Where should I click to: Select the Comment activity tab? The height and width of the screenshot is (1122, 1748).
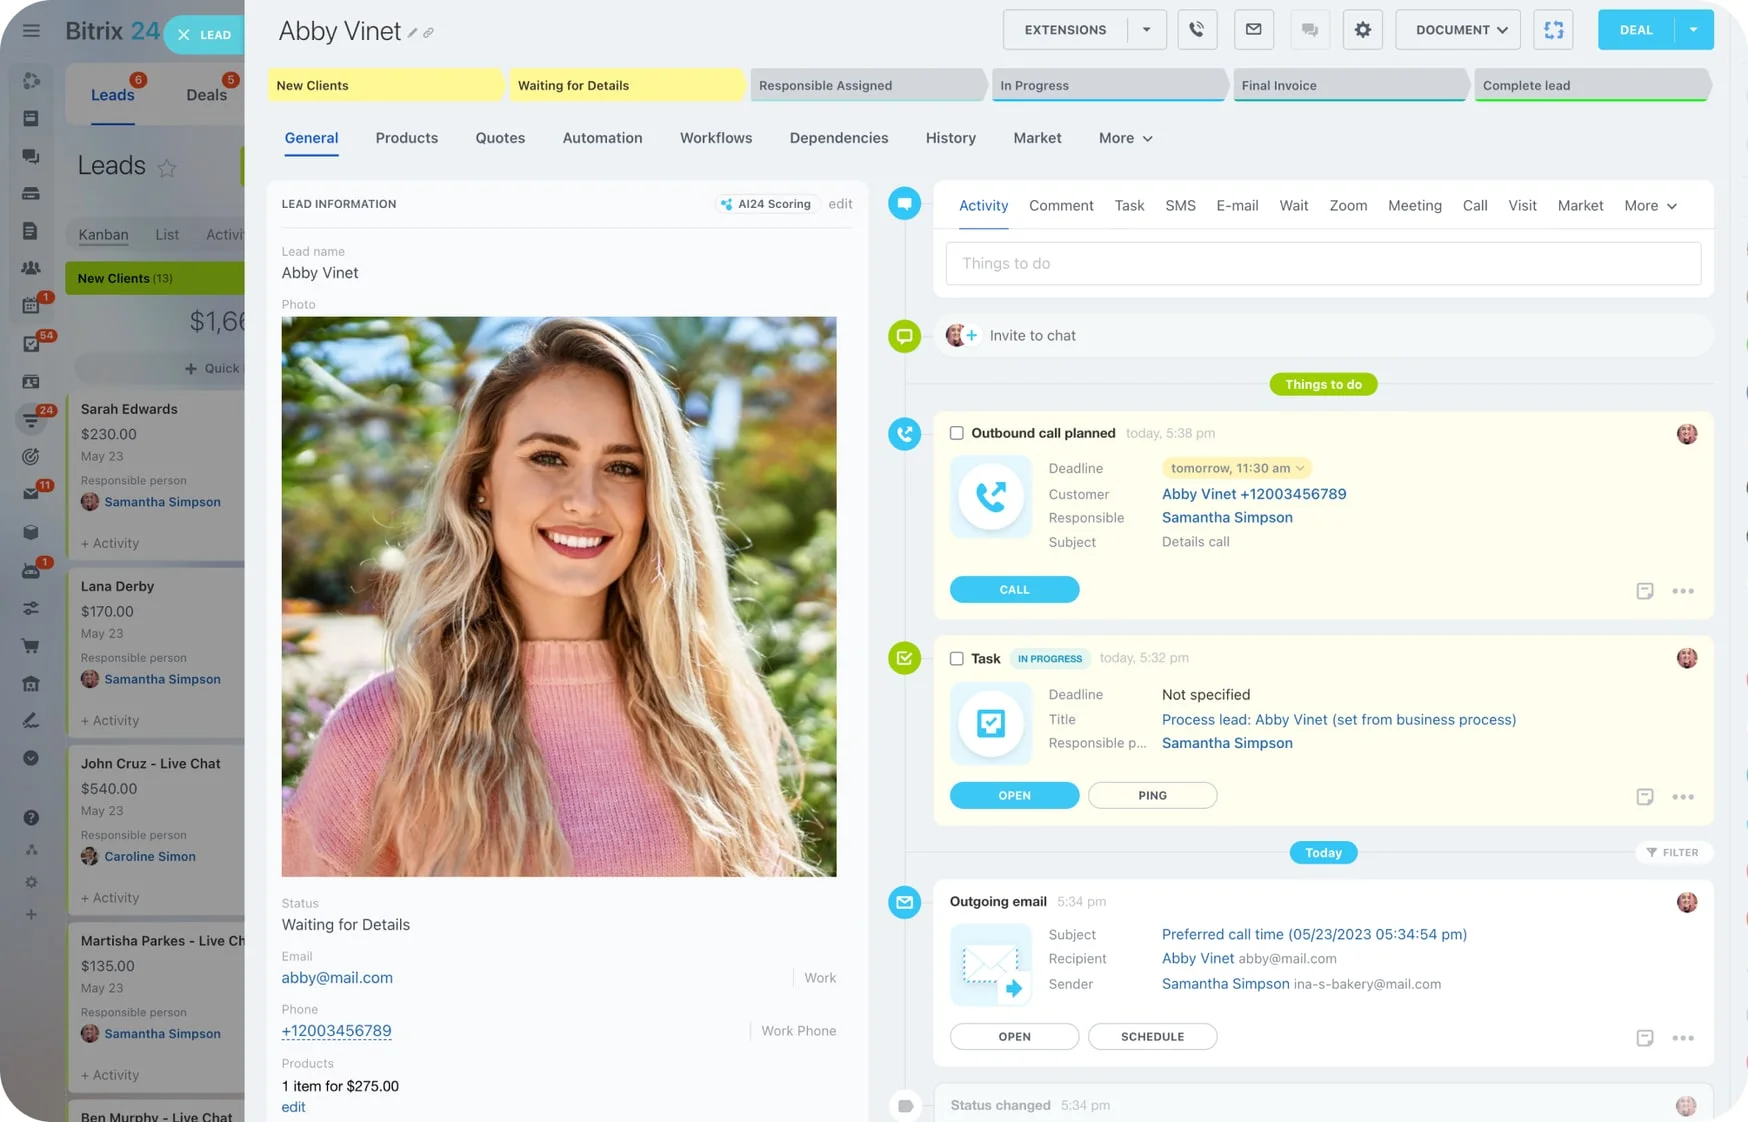1061,206
